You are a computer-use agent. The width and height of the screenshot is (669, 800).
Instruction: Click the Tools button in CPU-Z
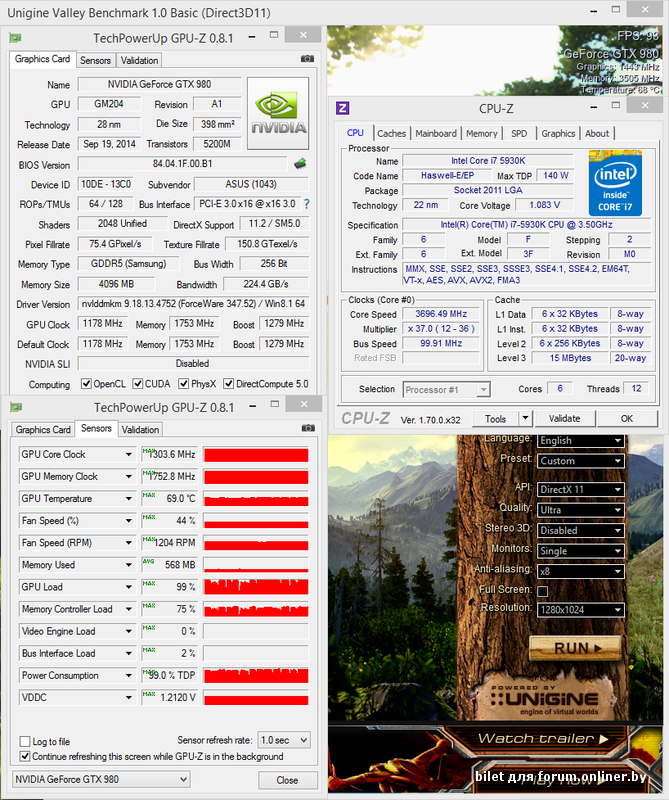pos(495,418)
